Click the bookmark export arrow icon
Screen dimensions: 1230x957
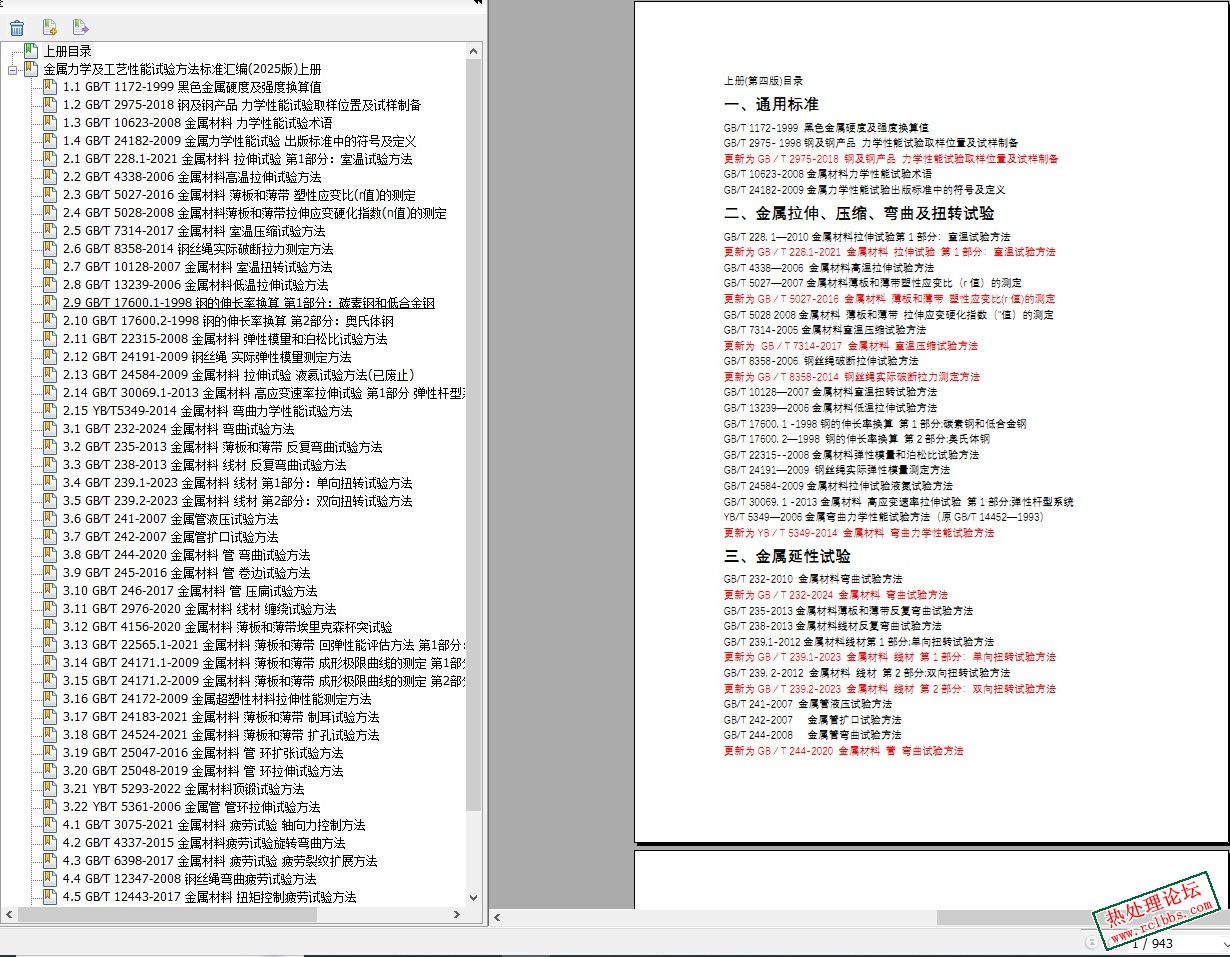coord(81,27)
